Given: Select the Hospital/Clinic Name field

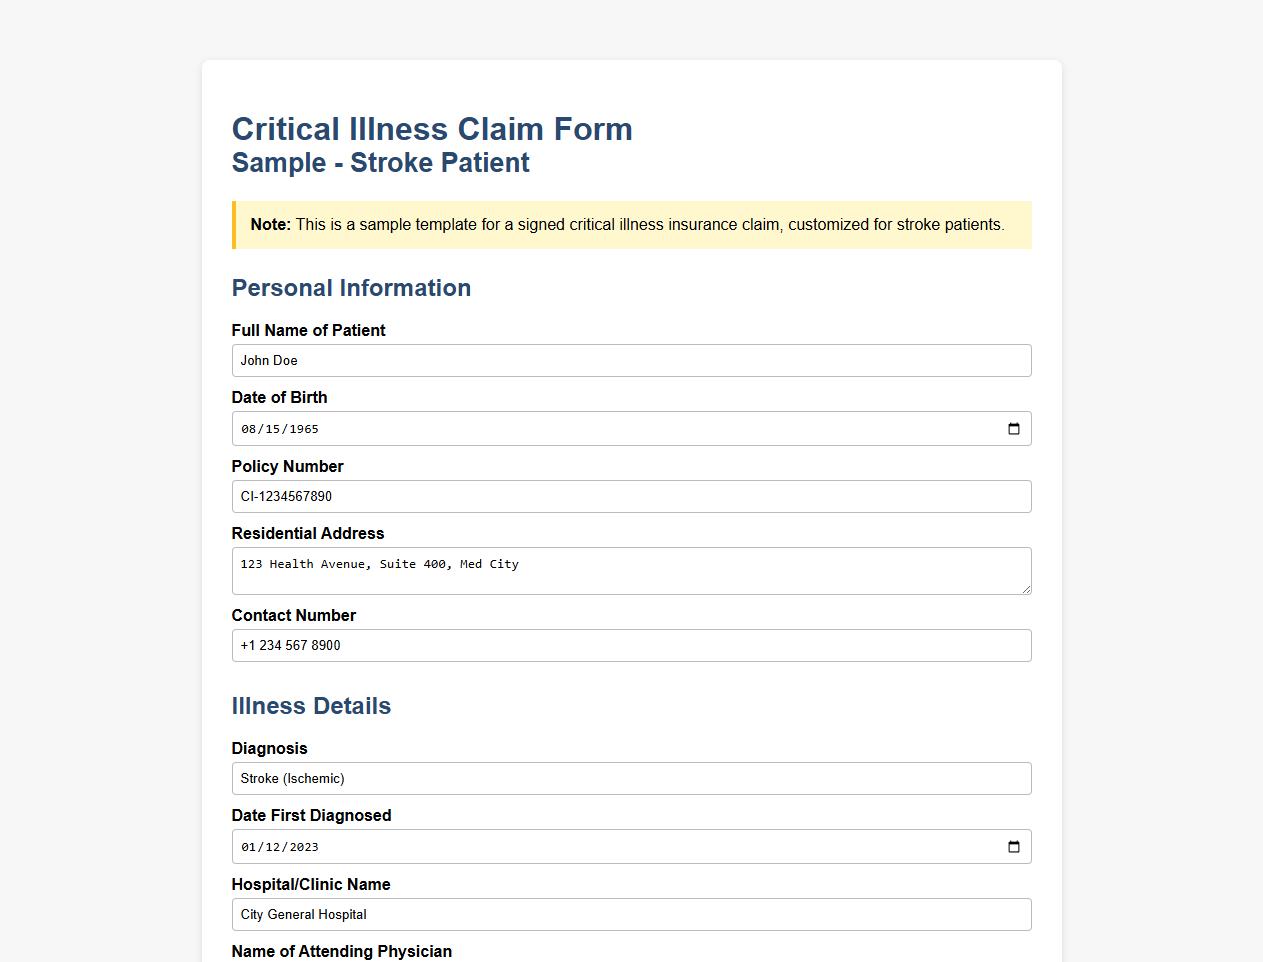Looking at the screenshot, I should coord(630,914).
